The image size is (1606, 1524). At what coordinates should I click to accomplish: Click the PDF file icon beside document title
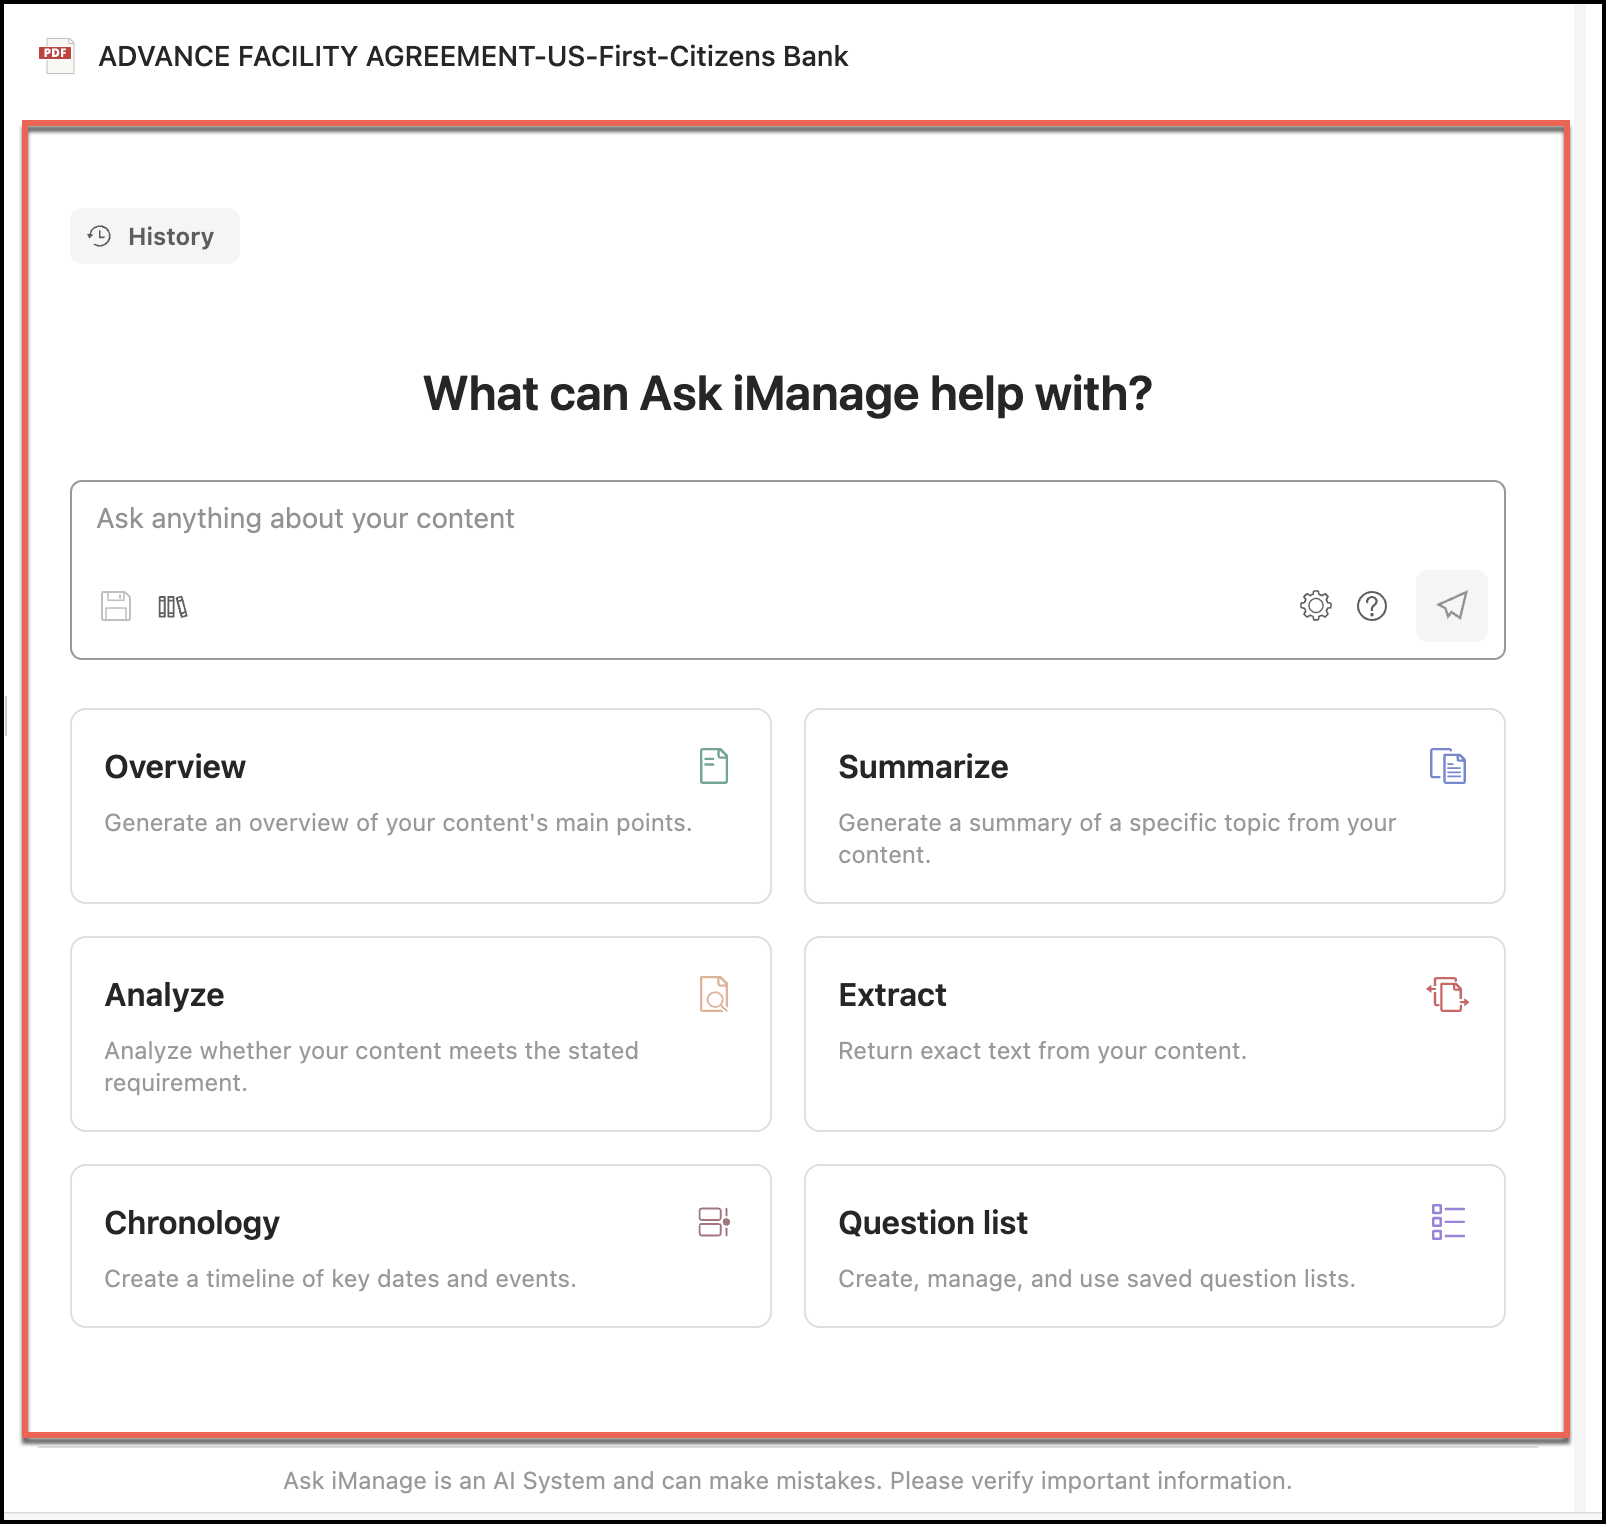tap(56, 56)
